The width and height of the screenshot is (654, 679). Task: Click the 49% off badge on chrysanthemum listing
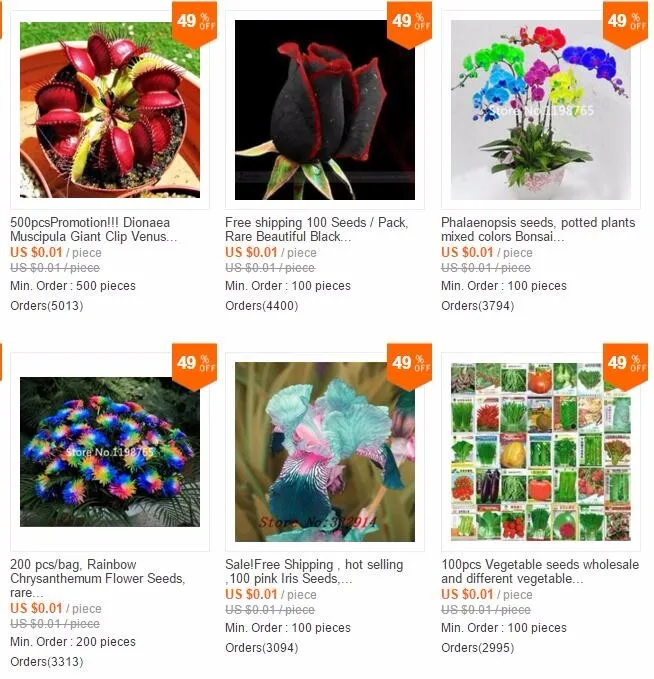194,366
